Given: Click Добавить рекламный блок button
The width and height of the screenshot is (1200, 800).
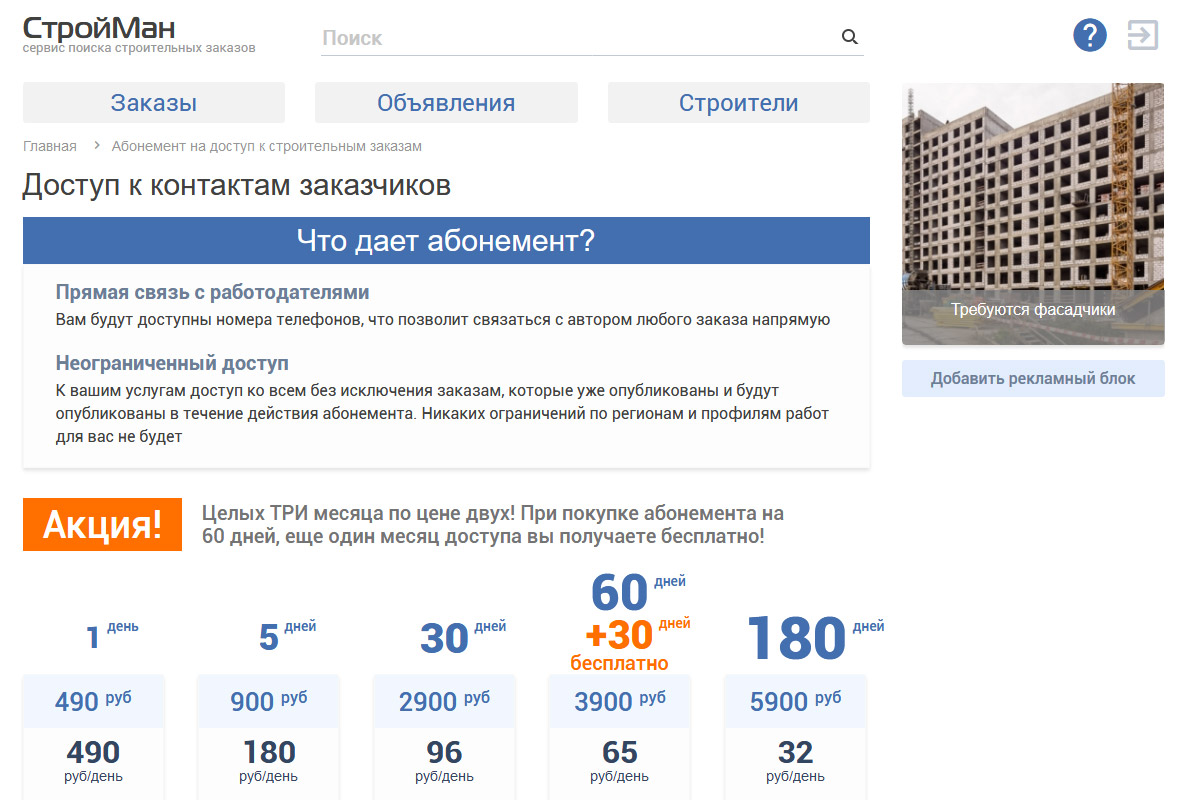Looking at the screenshot, I should point(1033,379).
